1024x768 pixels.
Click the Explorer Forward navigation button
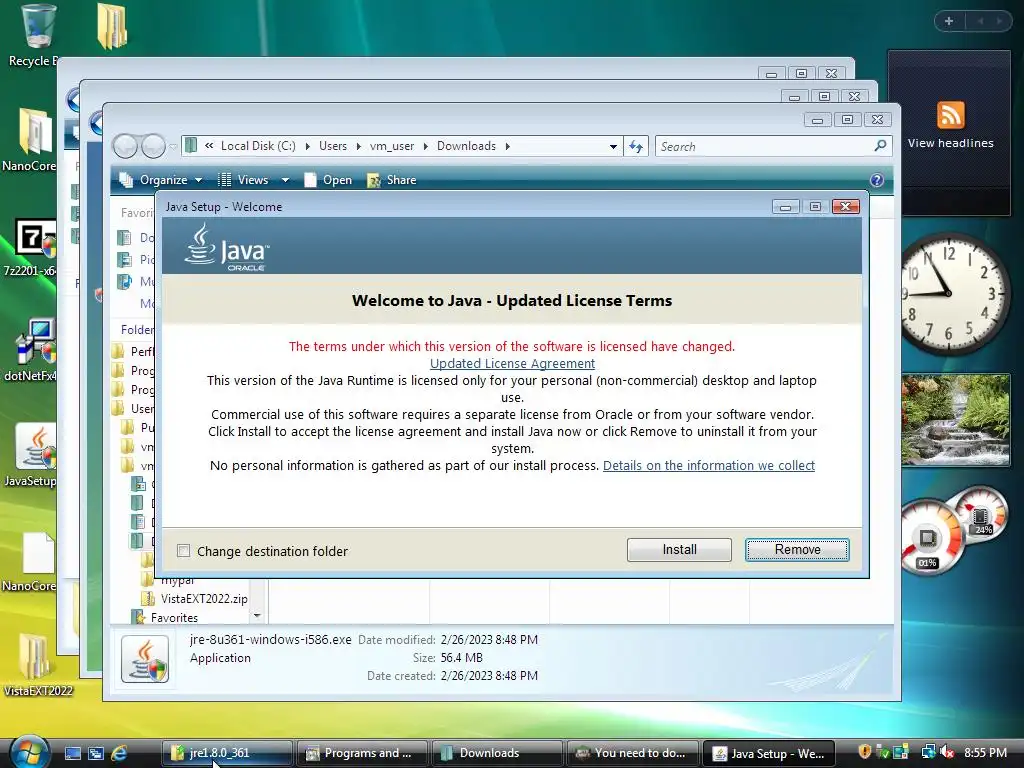tap(153, 146)
